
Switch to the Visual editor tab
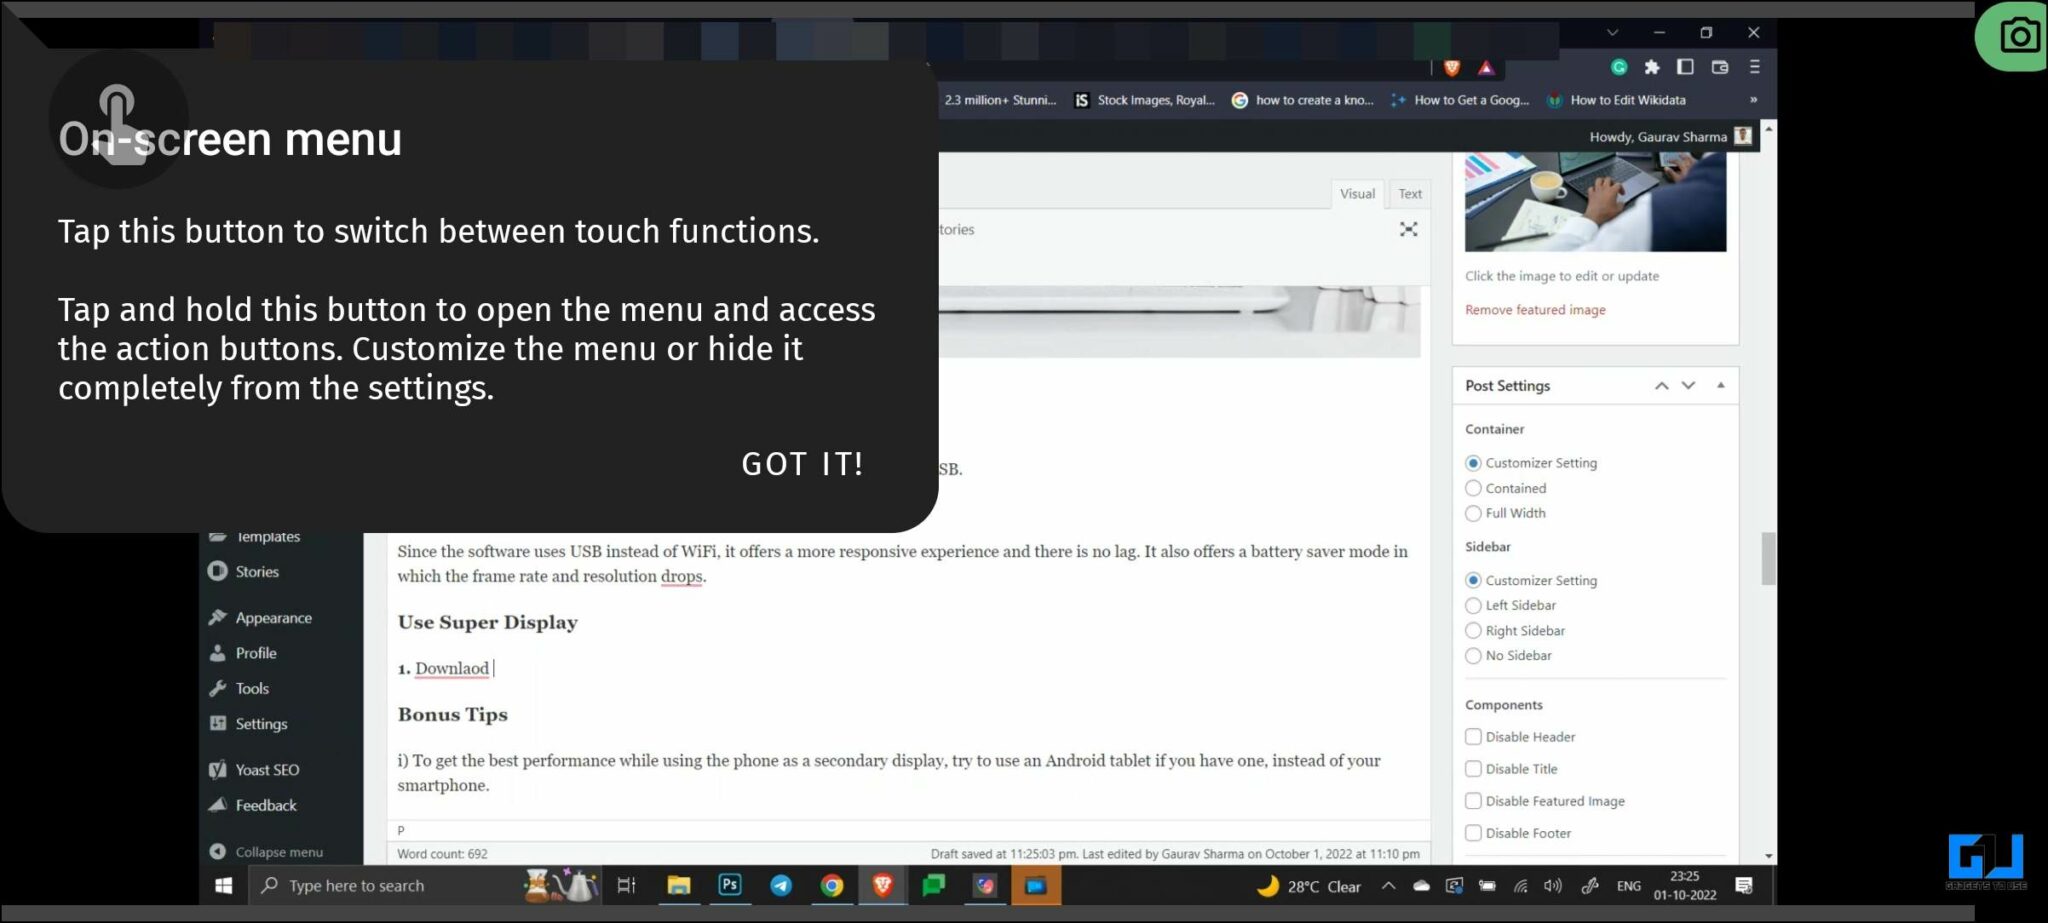pos(1357,194)
